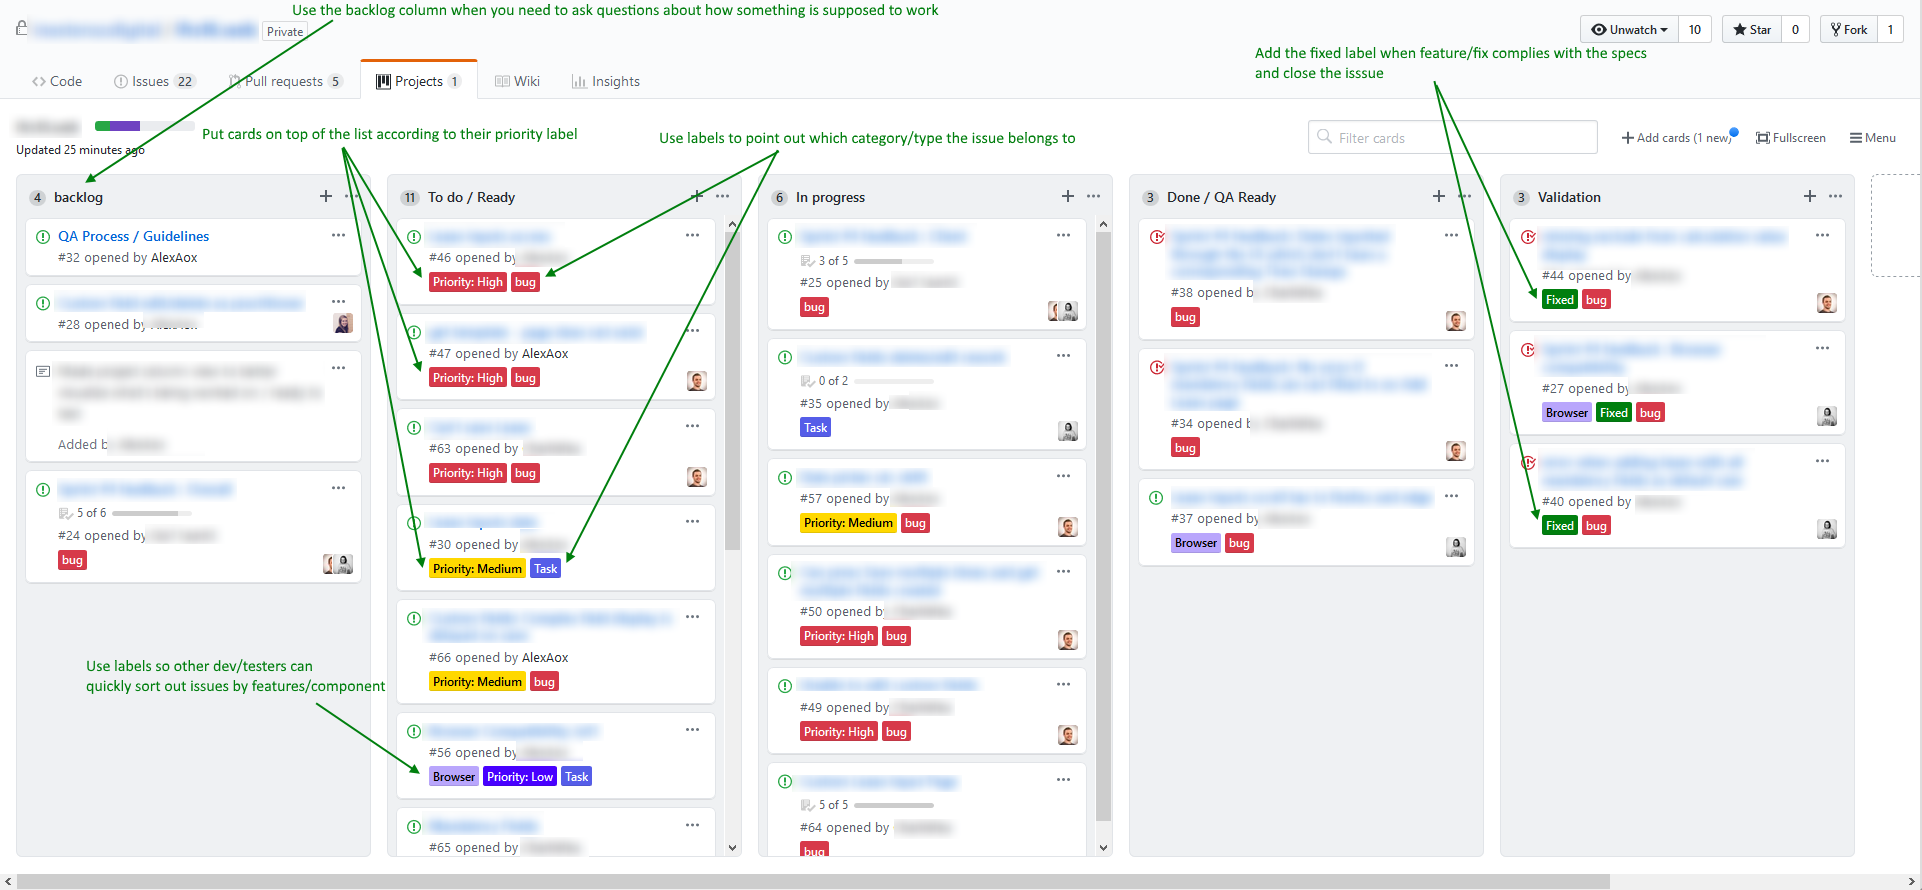Open the QA Process / Guidelines issue

tap(133, 236)
